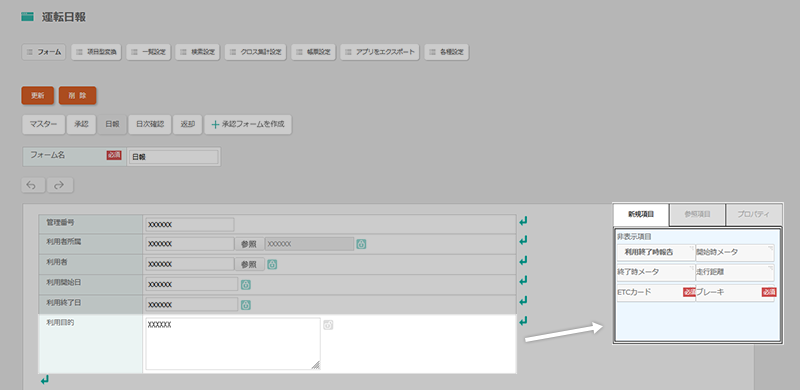The height and width of the screenshot is (390, 800).
Task: Click the orange 削除 button
Action: pyautogui.click(x=78, y=95)
